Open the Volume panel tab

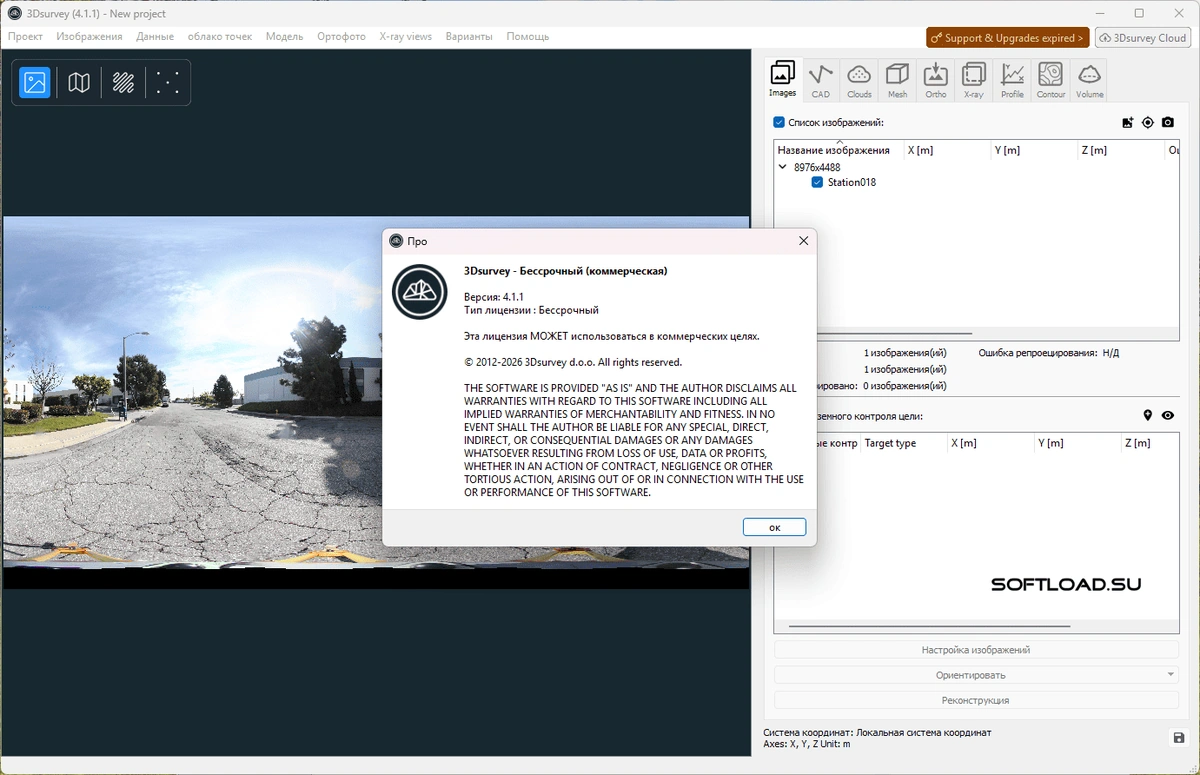(x=1090, y=80)
